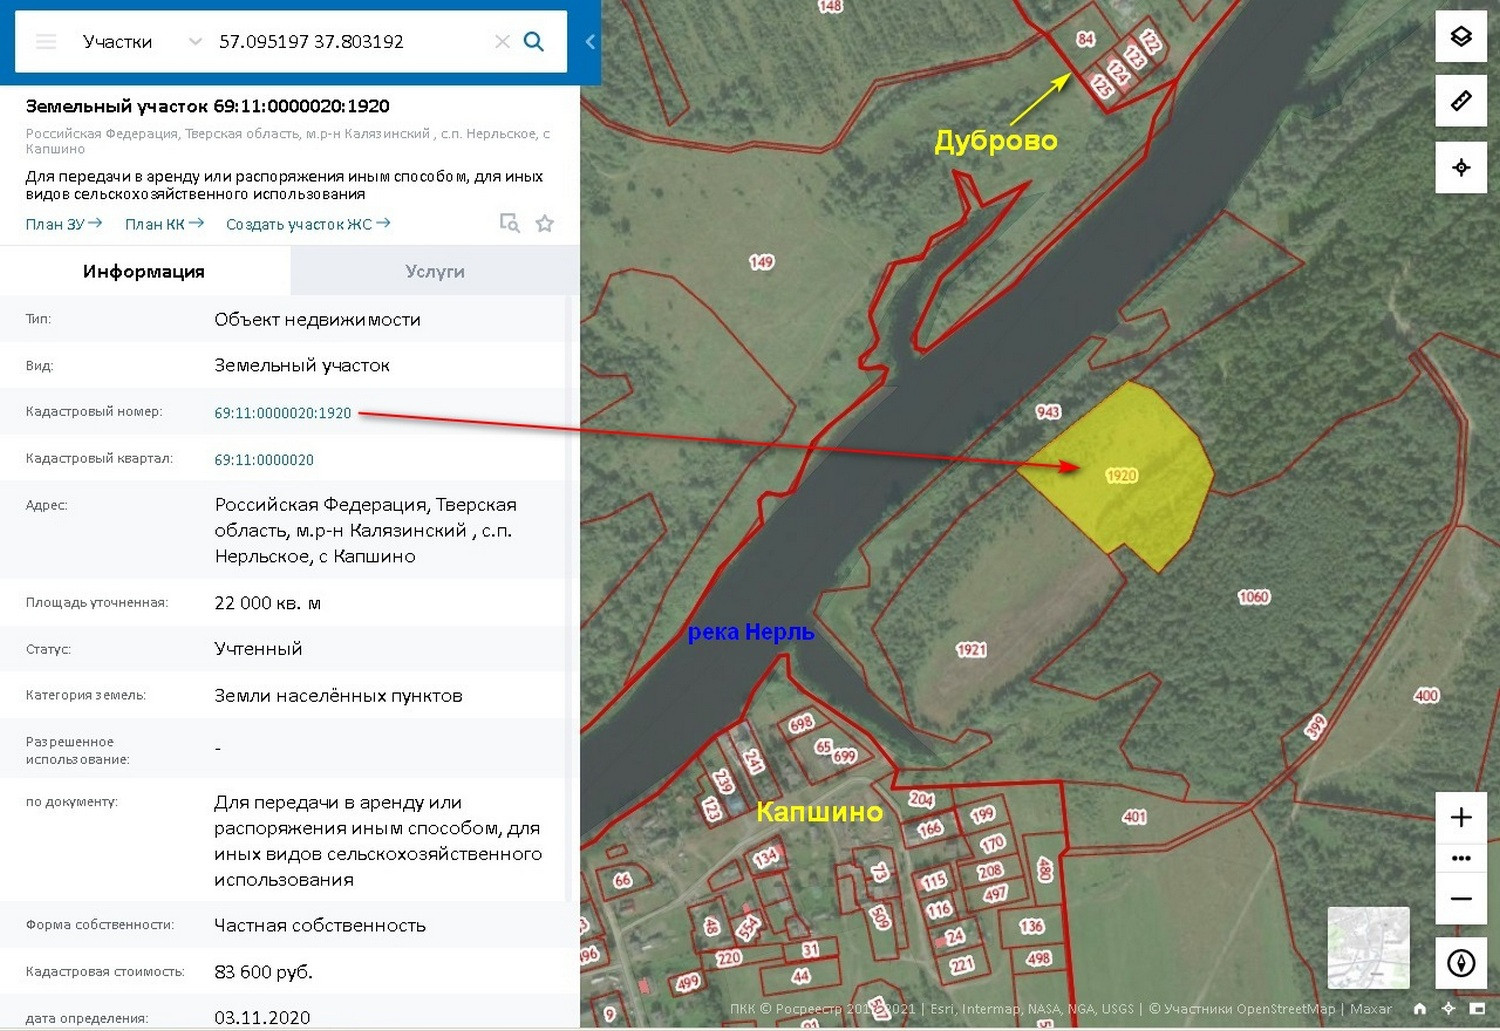Viewport: 1500px width, 1031px height.
Task: Open the План ЗУ link
Action: pos(64,224)
